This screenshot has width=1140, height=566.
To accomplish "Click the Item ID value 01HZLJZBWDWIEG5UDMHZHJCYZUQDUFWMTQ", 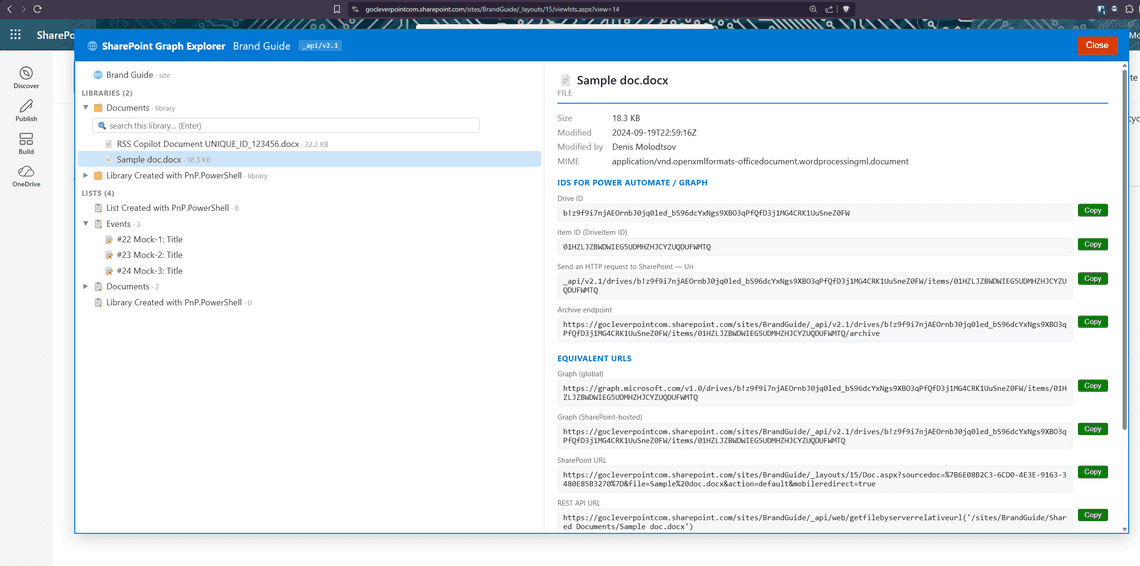I will coord(637,247).
